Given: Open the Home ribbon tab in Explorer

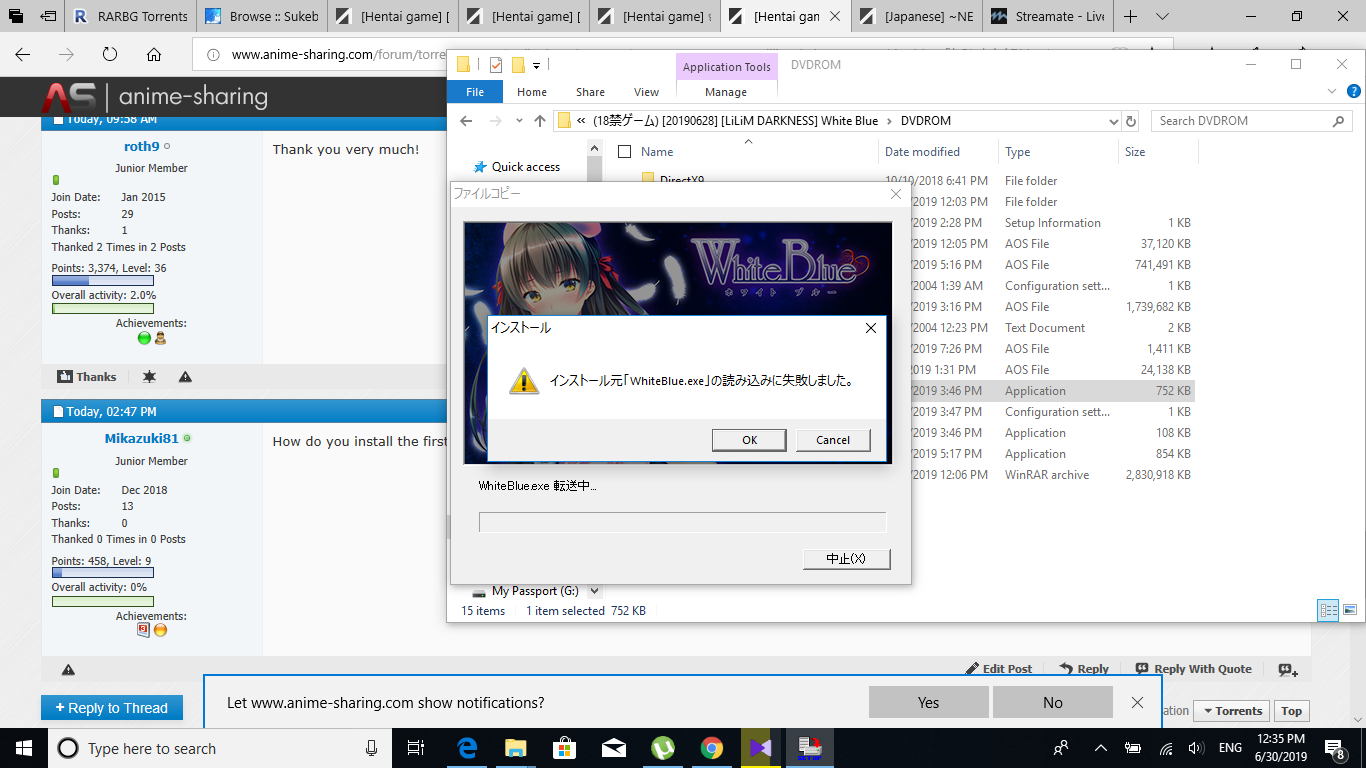Looking at the screenshot, I should 532,92.
